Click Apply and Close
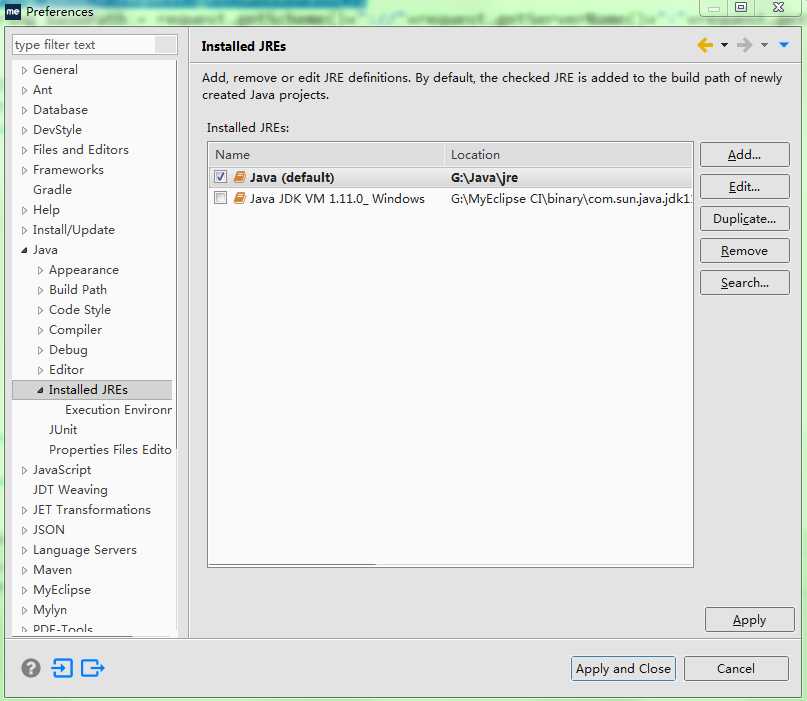The width and height of the screenshot is (807, 701). point(623,669)
